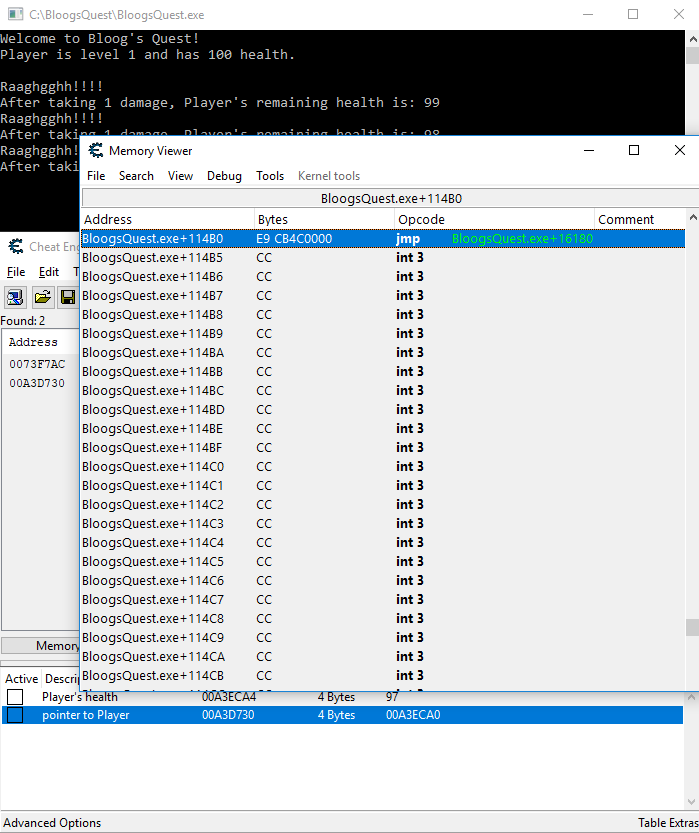Enable the checkbox for pointer to Player
This screenshot has width=699, height=833.
point(15,715)
